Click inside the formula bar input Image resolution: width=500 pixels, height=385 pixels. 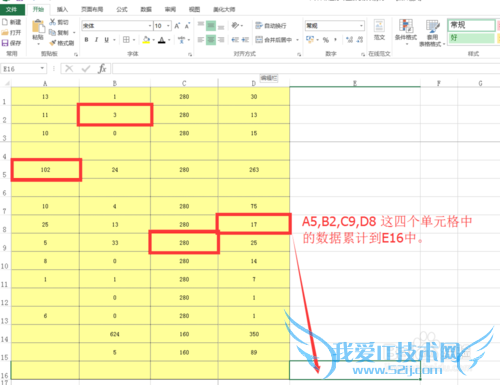306,69
